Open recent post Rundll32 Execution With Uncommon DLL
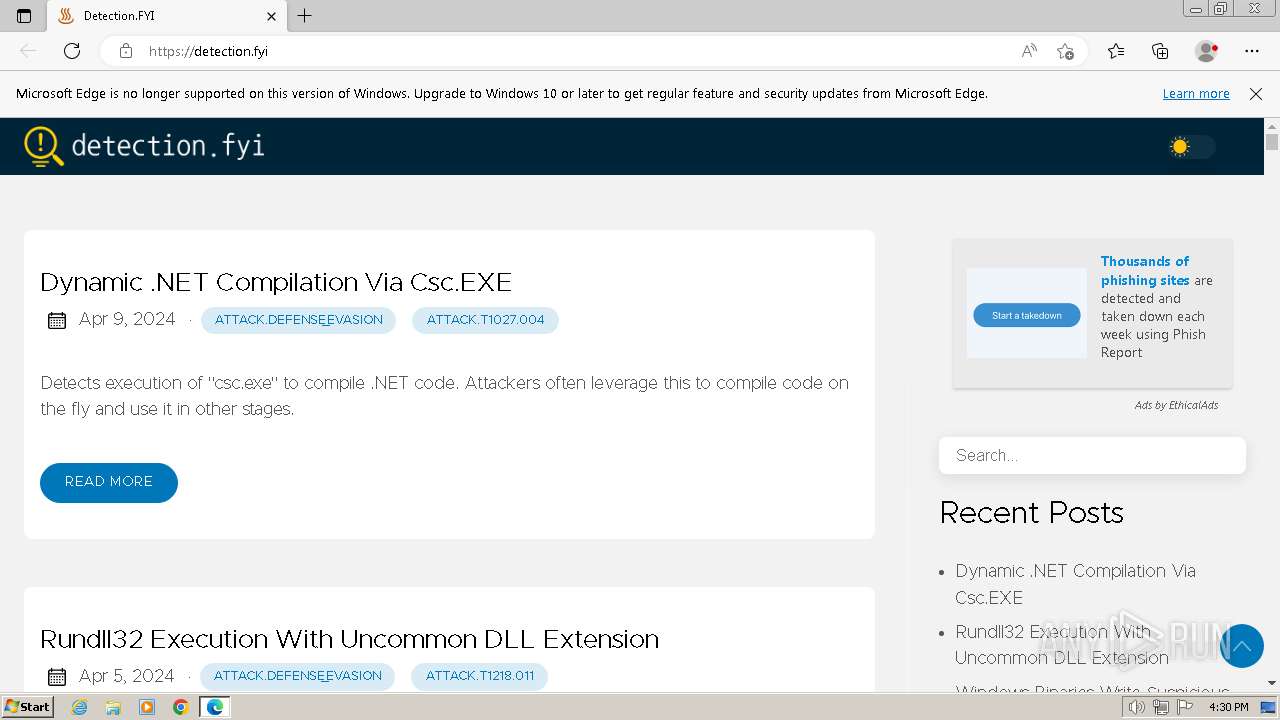Image resolution: width=1280 pixels, height=720 pixels. (1062, 645)
